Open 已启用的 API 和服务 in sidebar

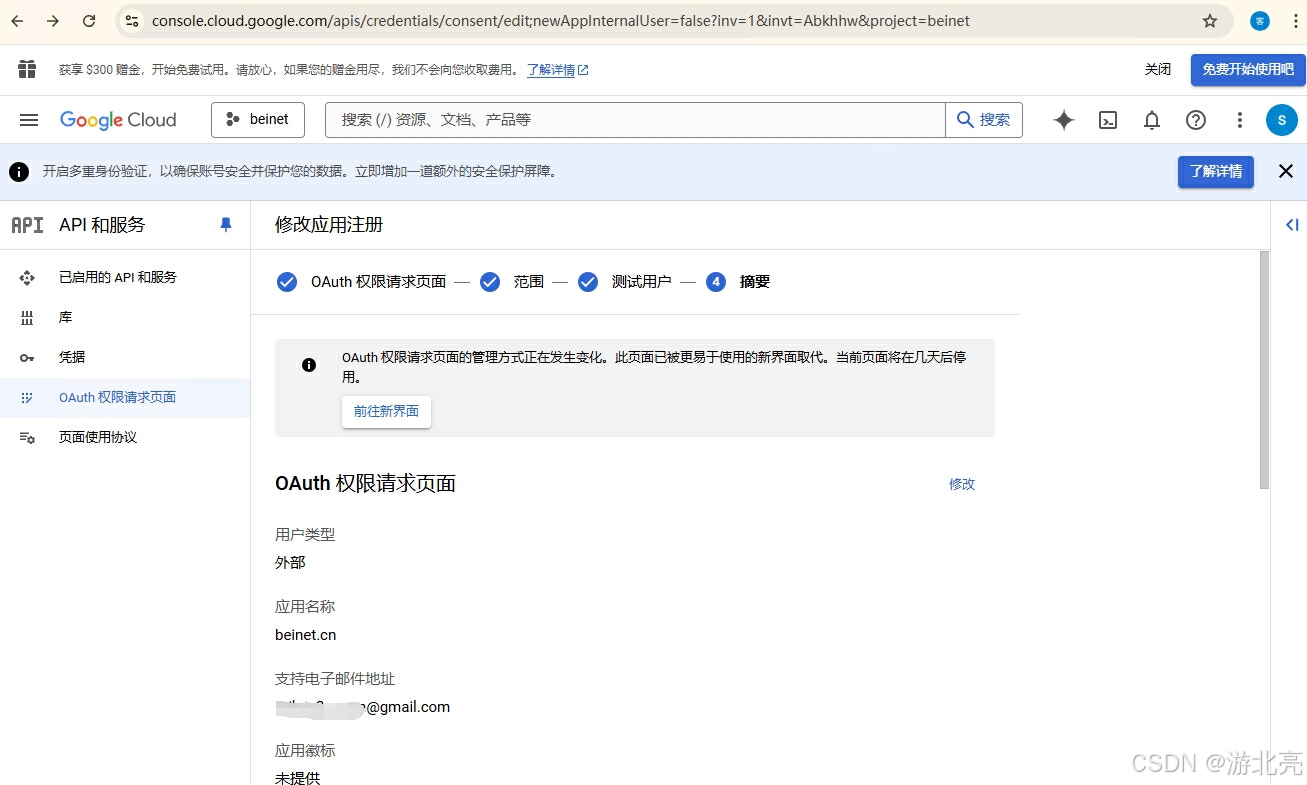click(x=125, y=278)
